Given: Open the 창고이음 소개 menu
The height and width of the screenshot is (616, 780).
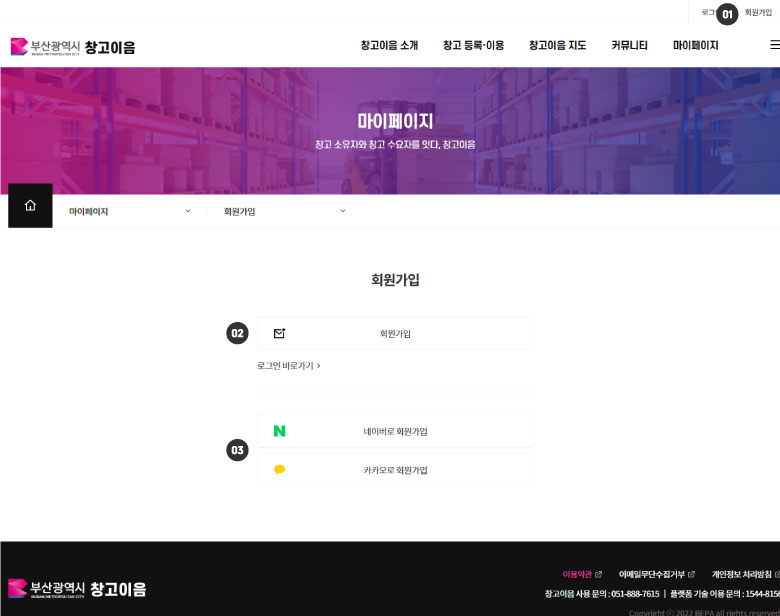Looking at the screenshot, I should (389, 45).
